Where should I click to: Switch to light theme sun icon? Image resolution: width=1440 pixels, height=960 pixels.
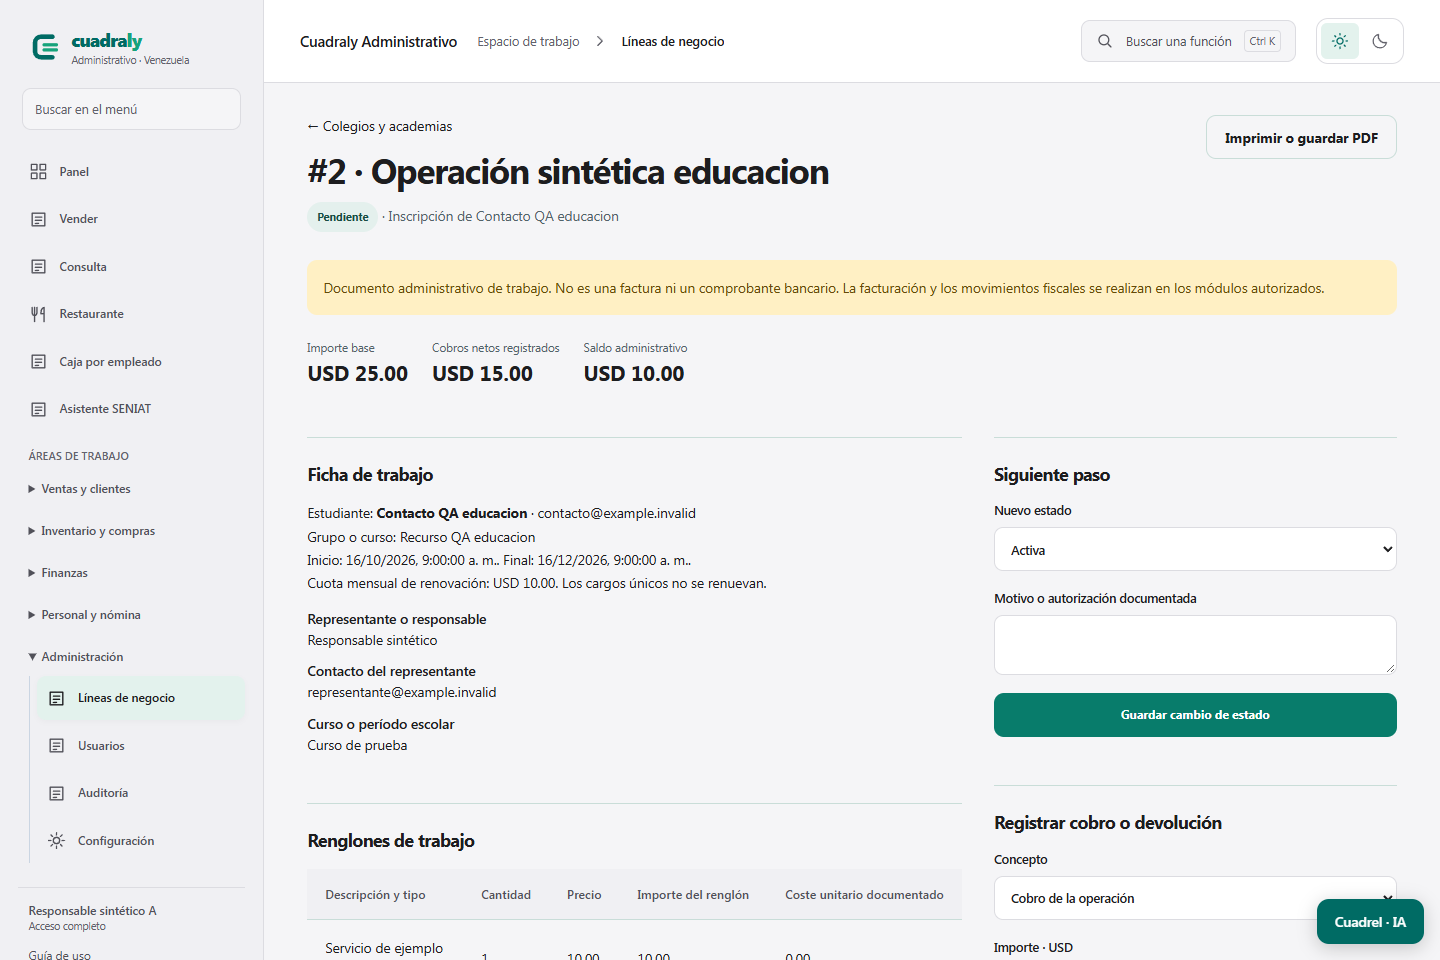(1340, 41)
